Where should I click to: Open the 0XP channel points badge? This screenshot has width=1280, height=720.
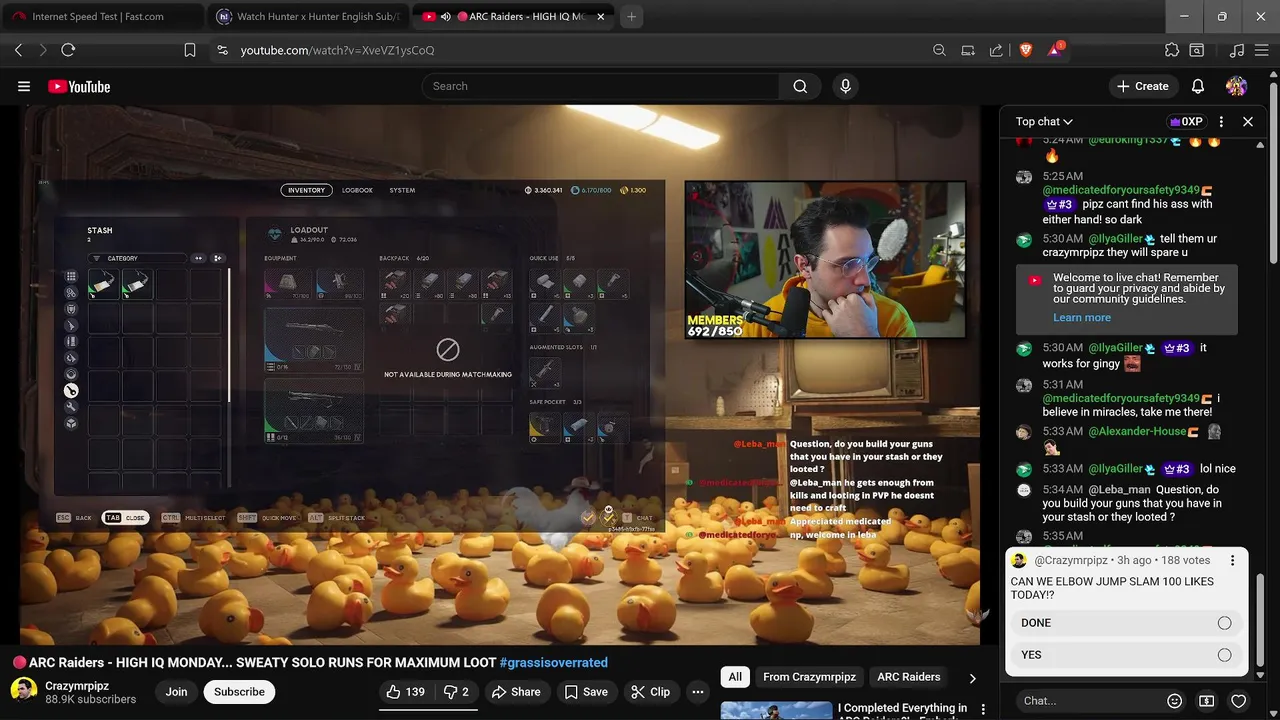(1186, 122)
